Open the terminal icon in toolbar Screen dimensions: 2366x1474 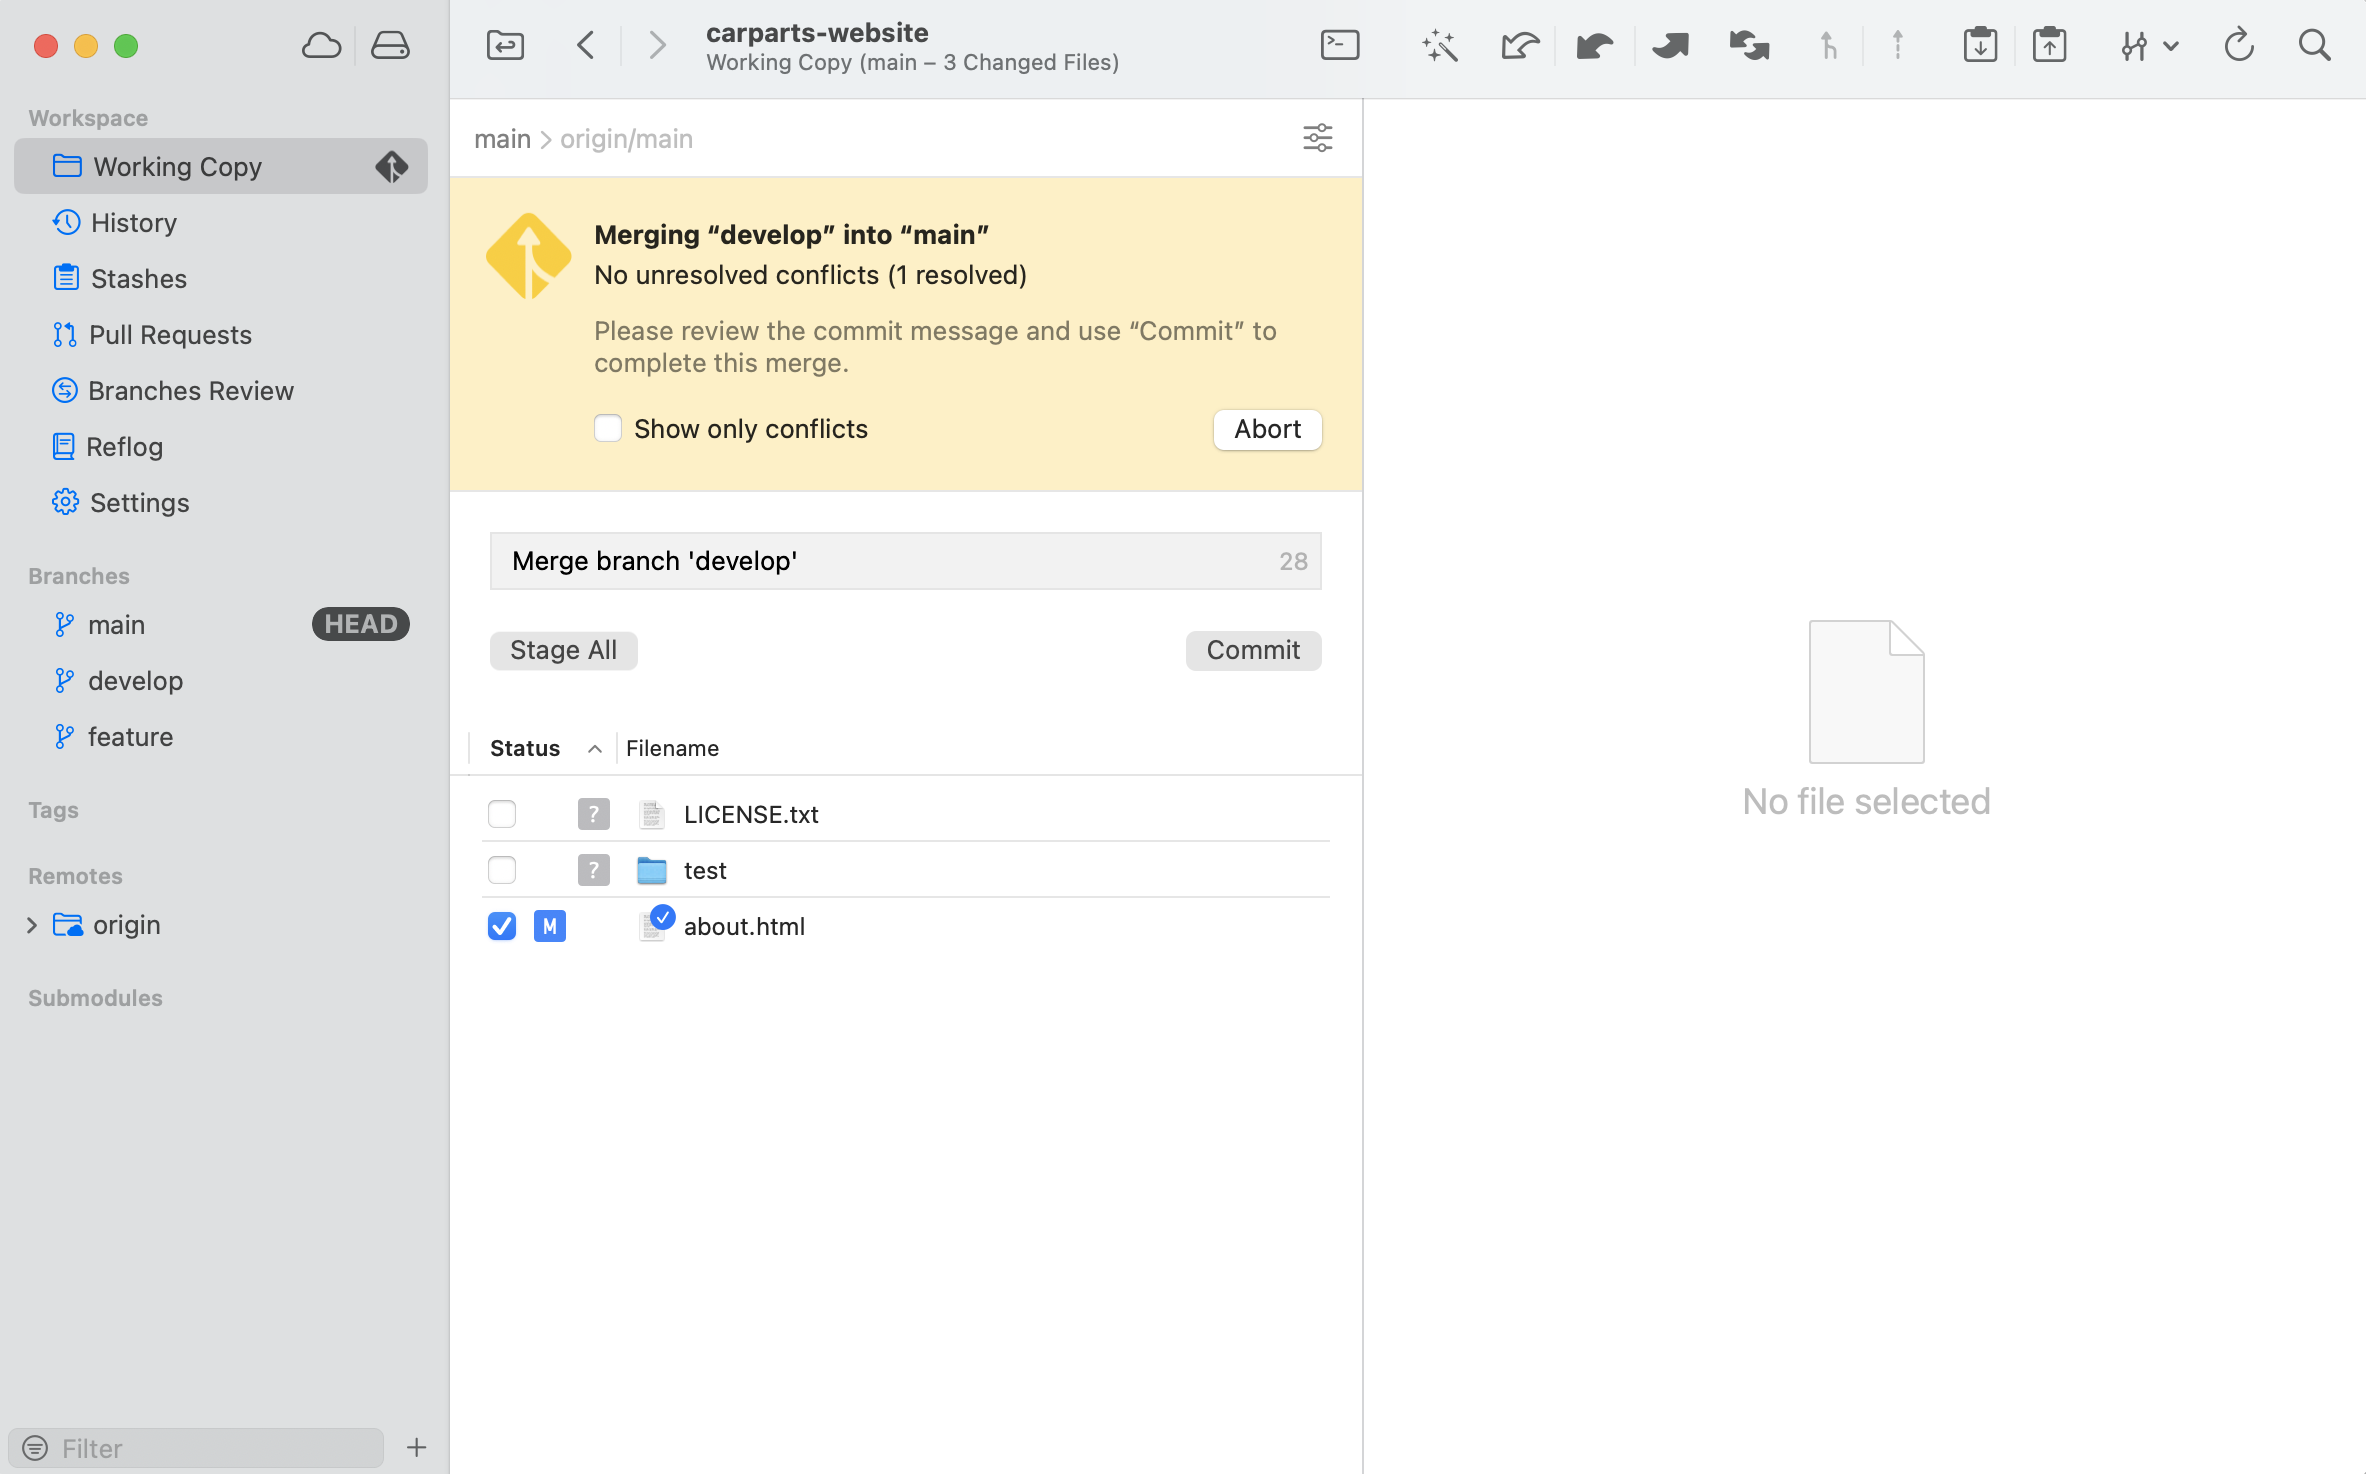[x=1339, y=45]
